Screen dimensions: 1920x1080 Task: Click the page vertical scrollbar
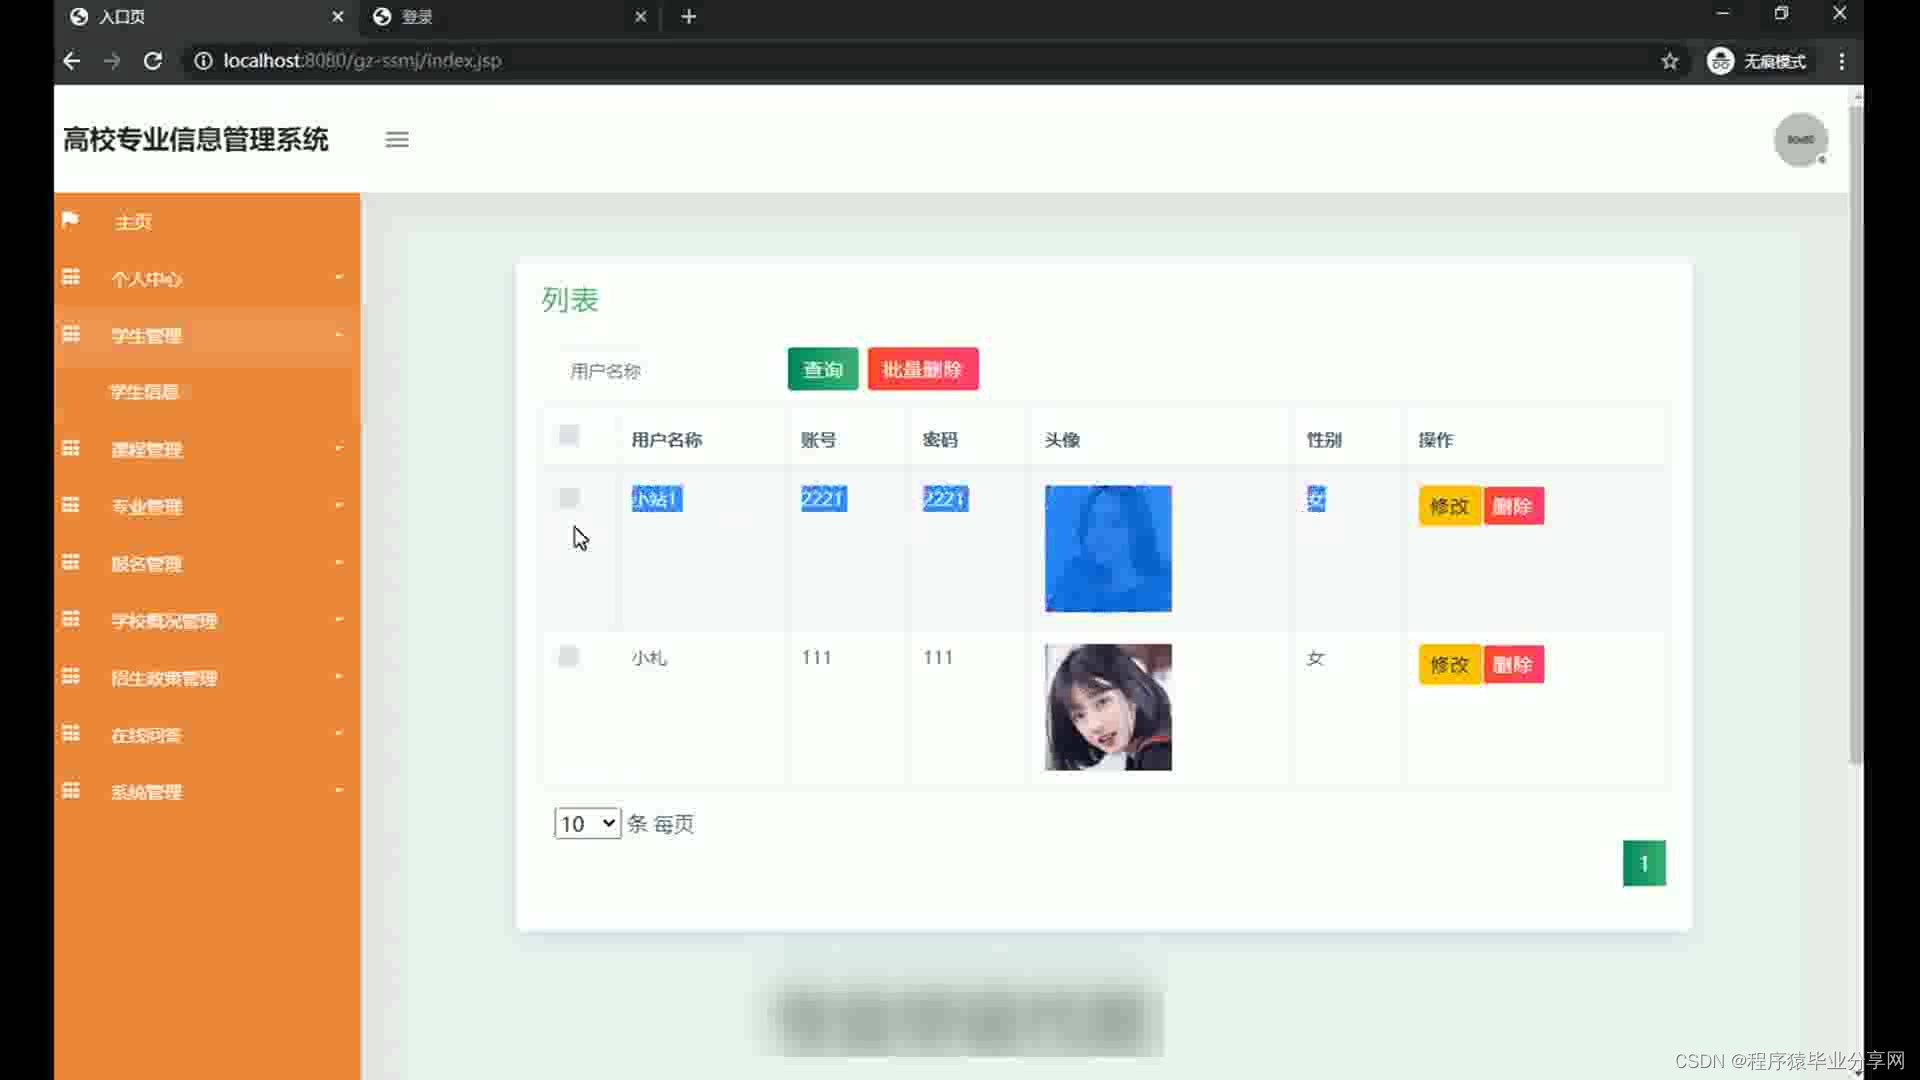(x=1856, y=430)
